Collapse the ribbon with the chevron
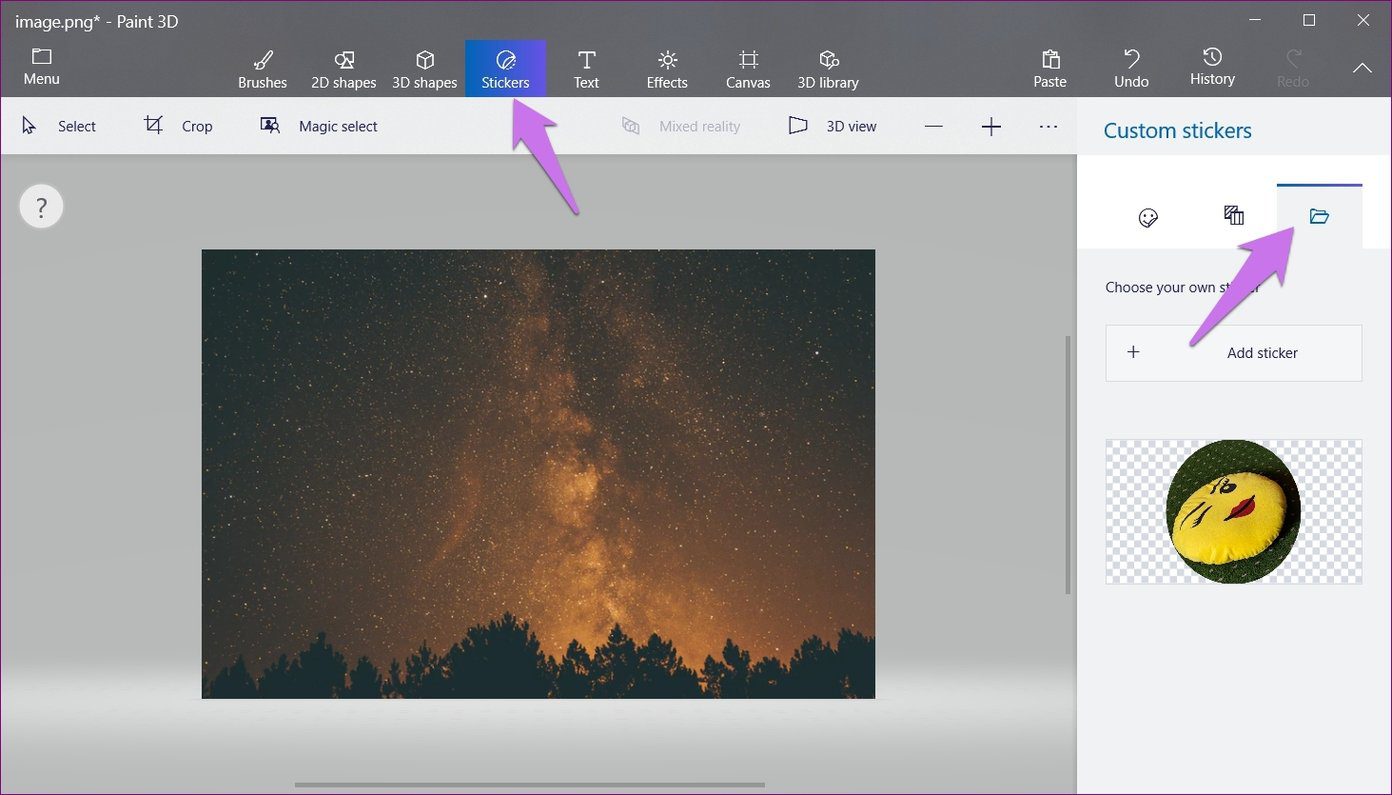The width and height of the screenshot is (1392, 795). pos(1362,68)
